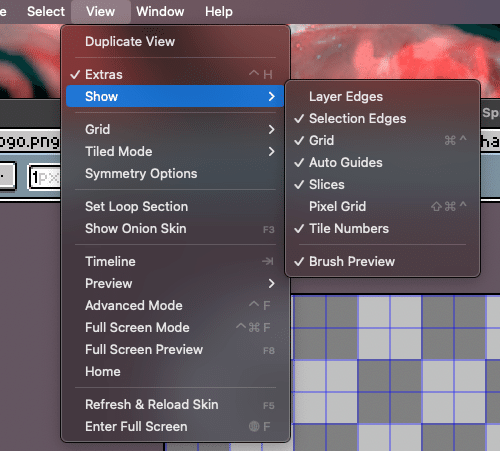Image resolution: width=500 pixels, height=451 pixels.
Task: Enable Layer Edges option
Action: (x=382, y=96)
